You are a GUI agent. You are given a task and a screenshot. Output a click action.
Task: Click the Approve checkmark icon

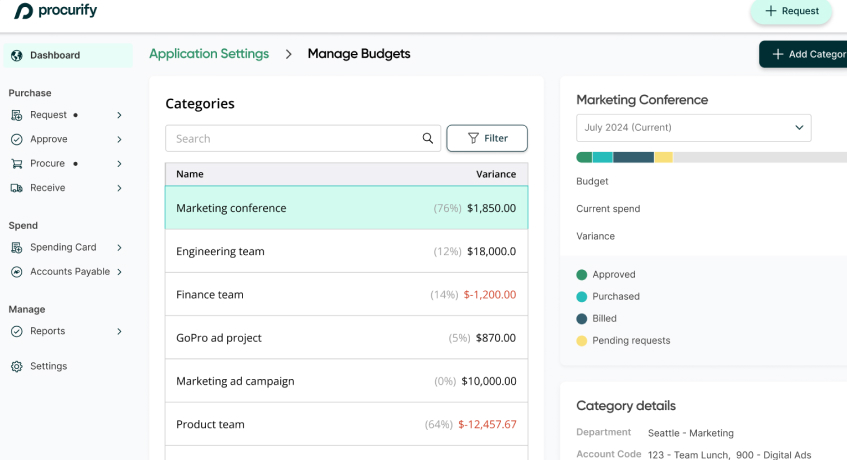16,139
